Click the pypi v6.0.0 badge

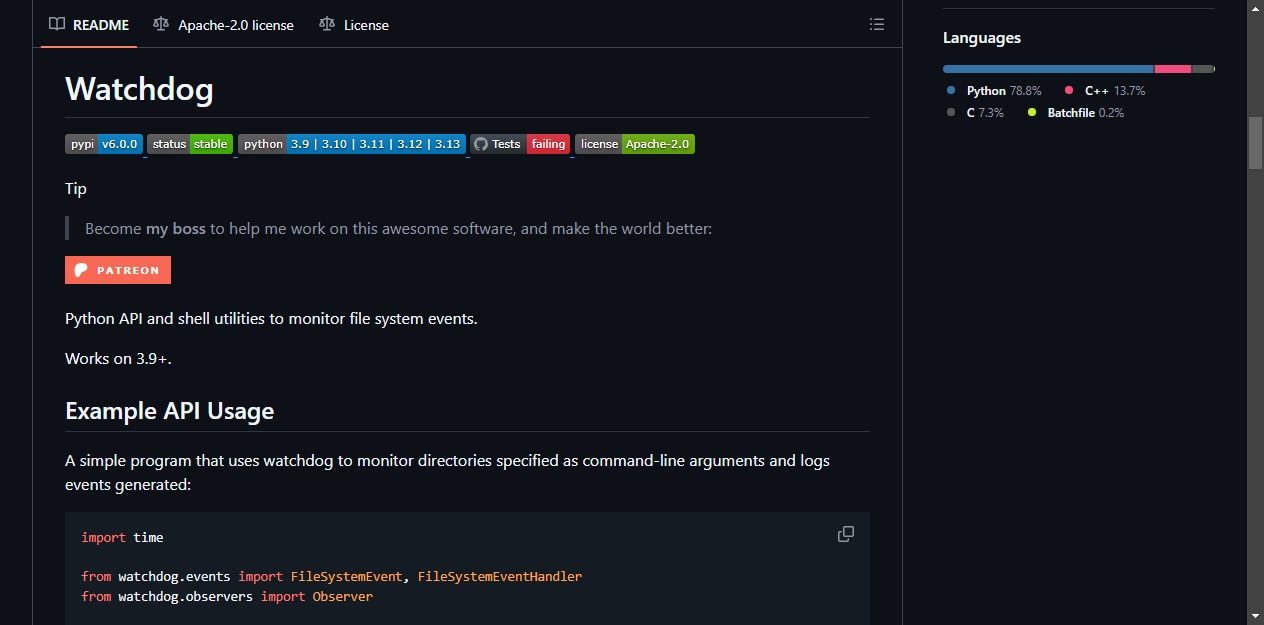tap(104, 144)
